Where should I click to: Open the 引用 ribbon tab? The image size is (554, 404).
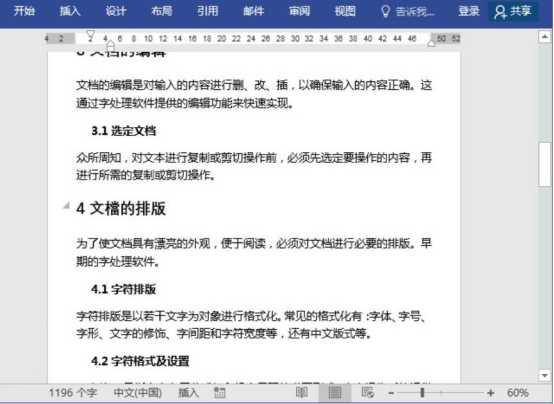click(208, 11)
